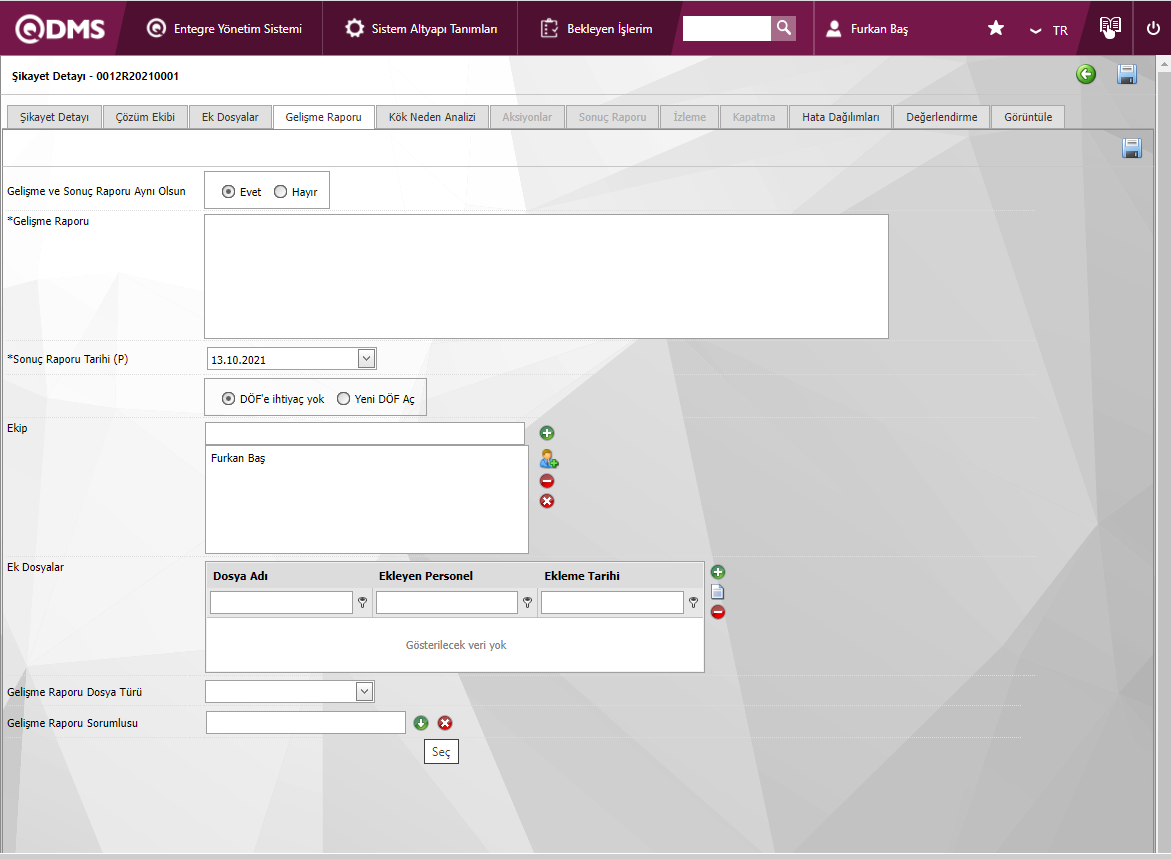Click the Furkan Baş user name
1171x859 pixels.
879,29
